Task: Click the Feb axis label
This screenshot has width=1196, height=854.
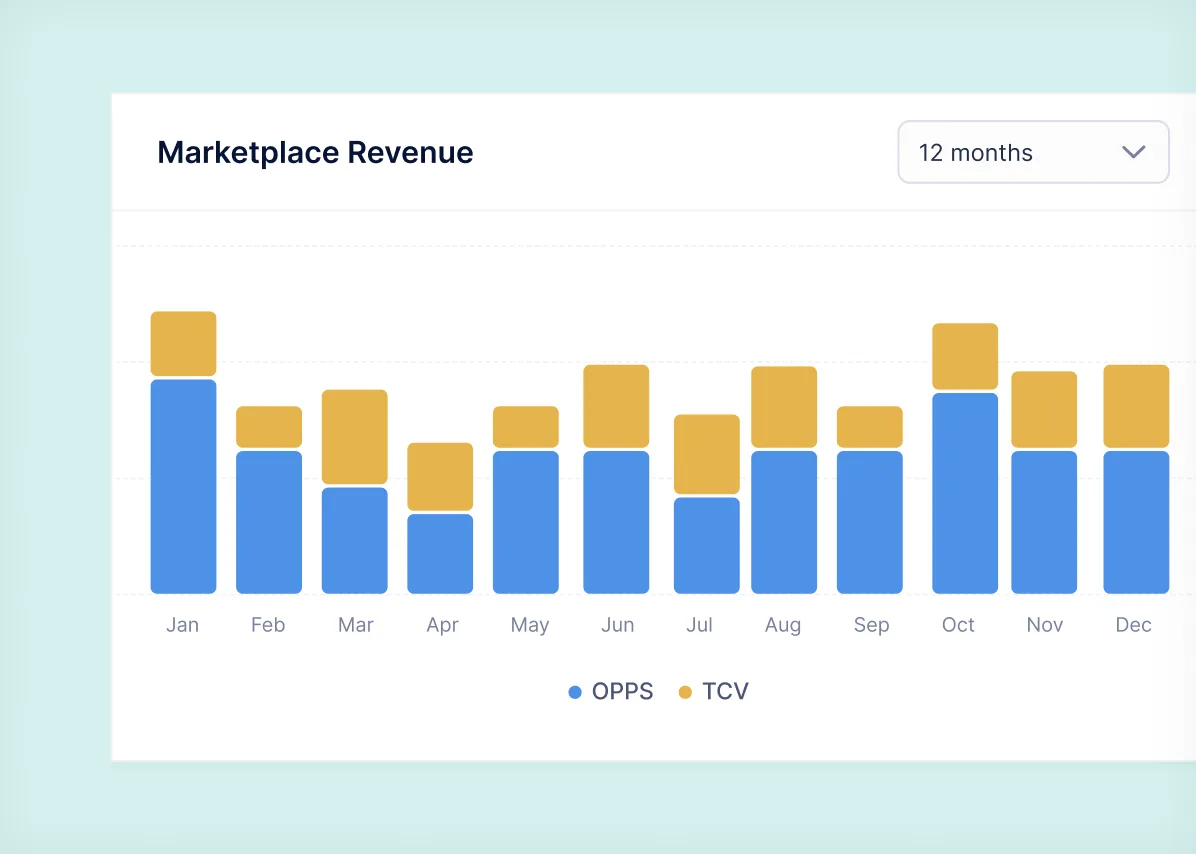Action: point(268,625)
